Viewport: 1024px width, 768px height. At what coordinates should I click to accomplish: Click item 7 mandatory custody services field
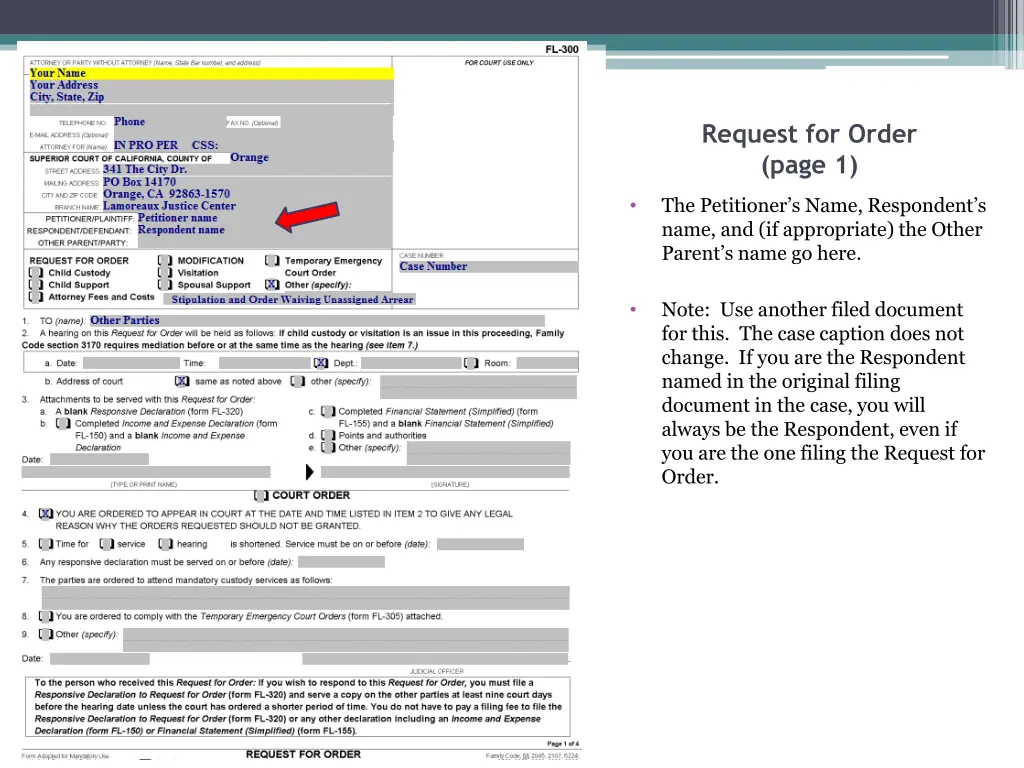click(x=305, y=598)
